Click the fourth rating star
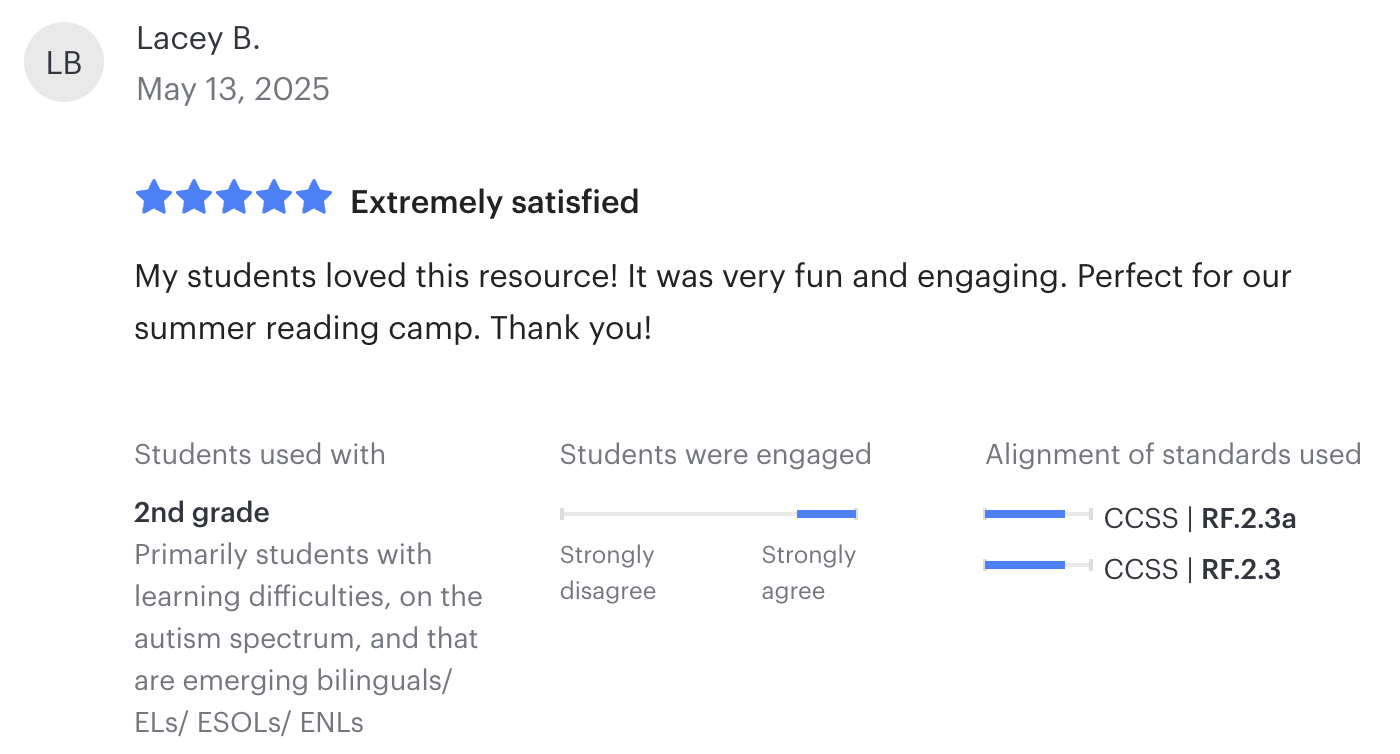Viewport: 1400px width, 754px height. 273,197
